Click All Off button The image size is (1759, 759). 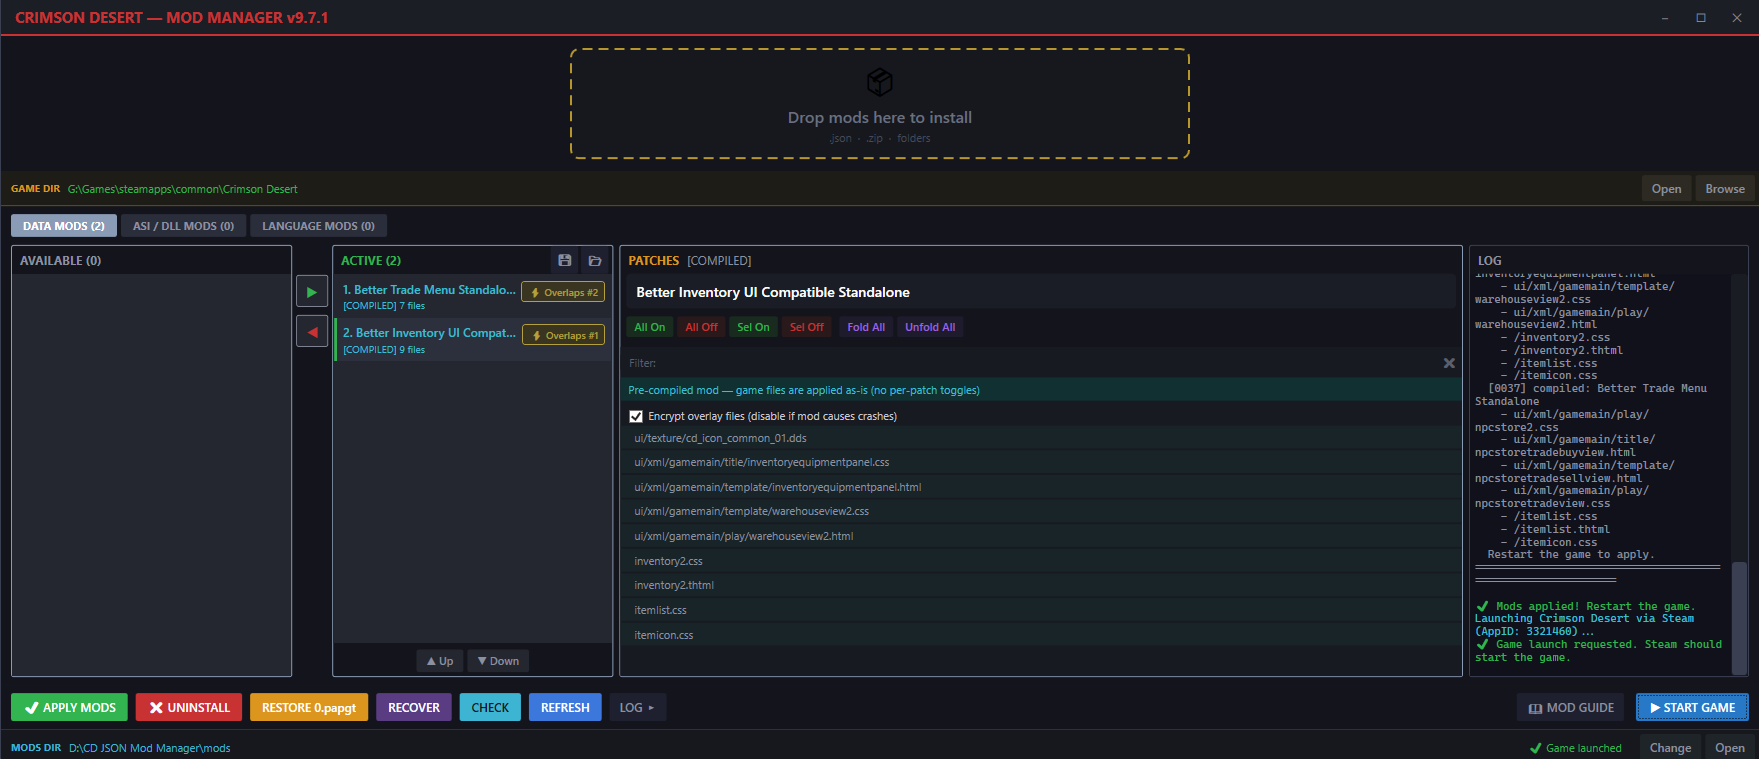tap(701, 327)
